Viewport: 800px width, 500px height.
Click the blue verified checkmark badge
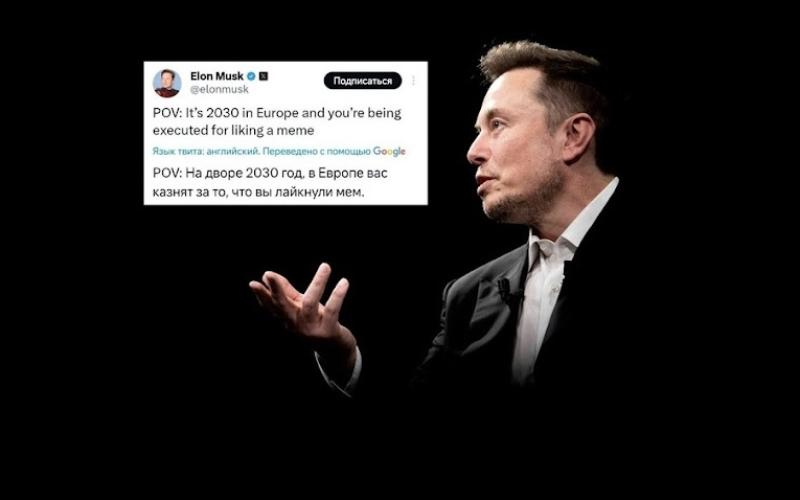(251, 77)
